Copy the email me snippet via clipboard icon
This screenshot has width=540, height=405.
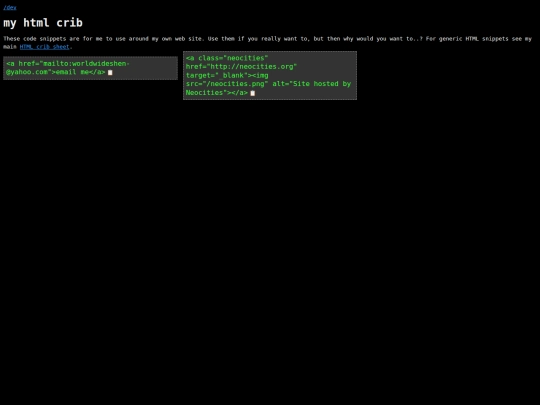pos(110,72)
